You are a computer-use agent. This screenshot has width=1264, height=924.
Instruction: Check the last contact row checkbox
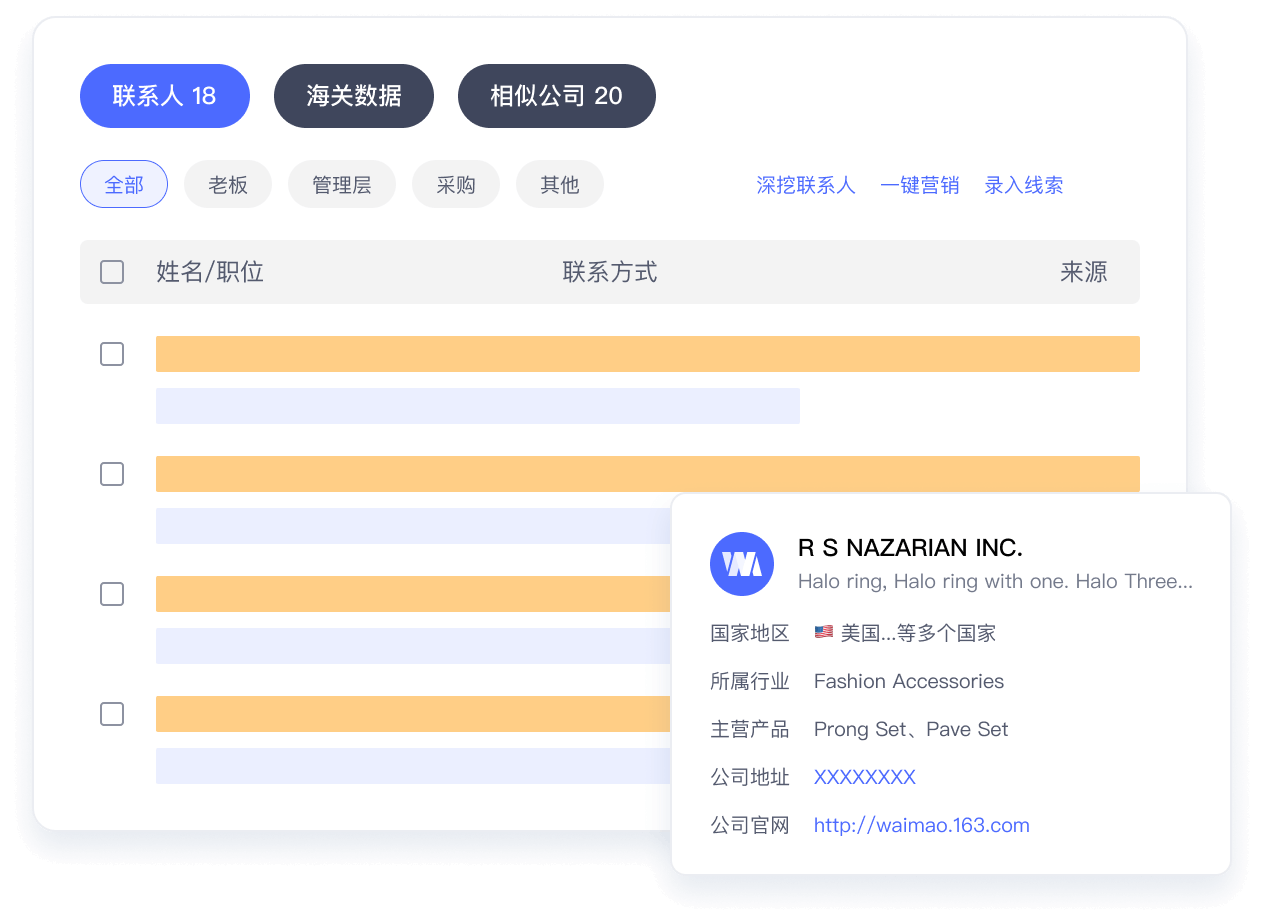coord(112,714)
